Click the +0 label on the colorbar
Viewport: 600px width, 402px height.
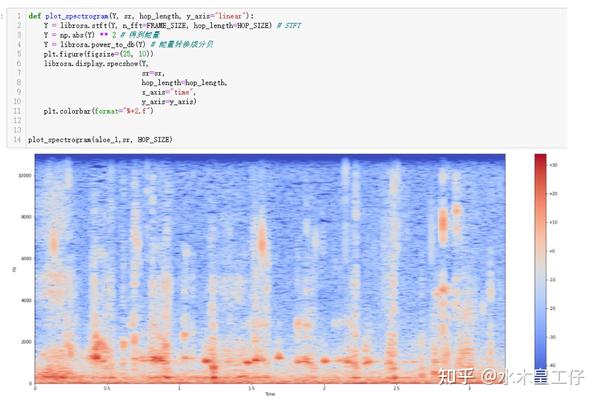(552, 251)
